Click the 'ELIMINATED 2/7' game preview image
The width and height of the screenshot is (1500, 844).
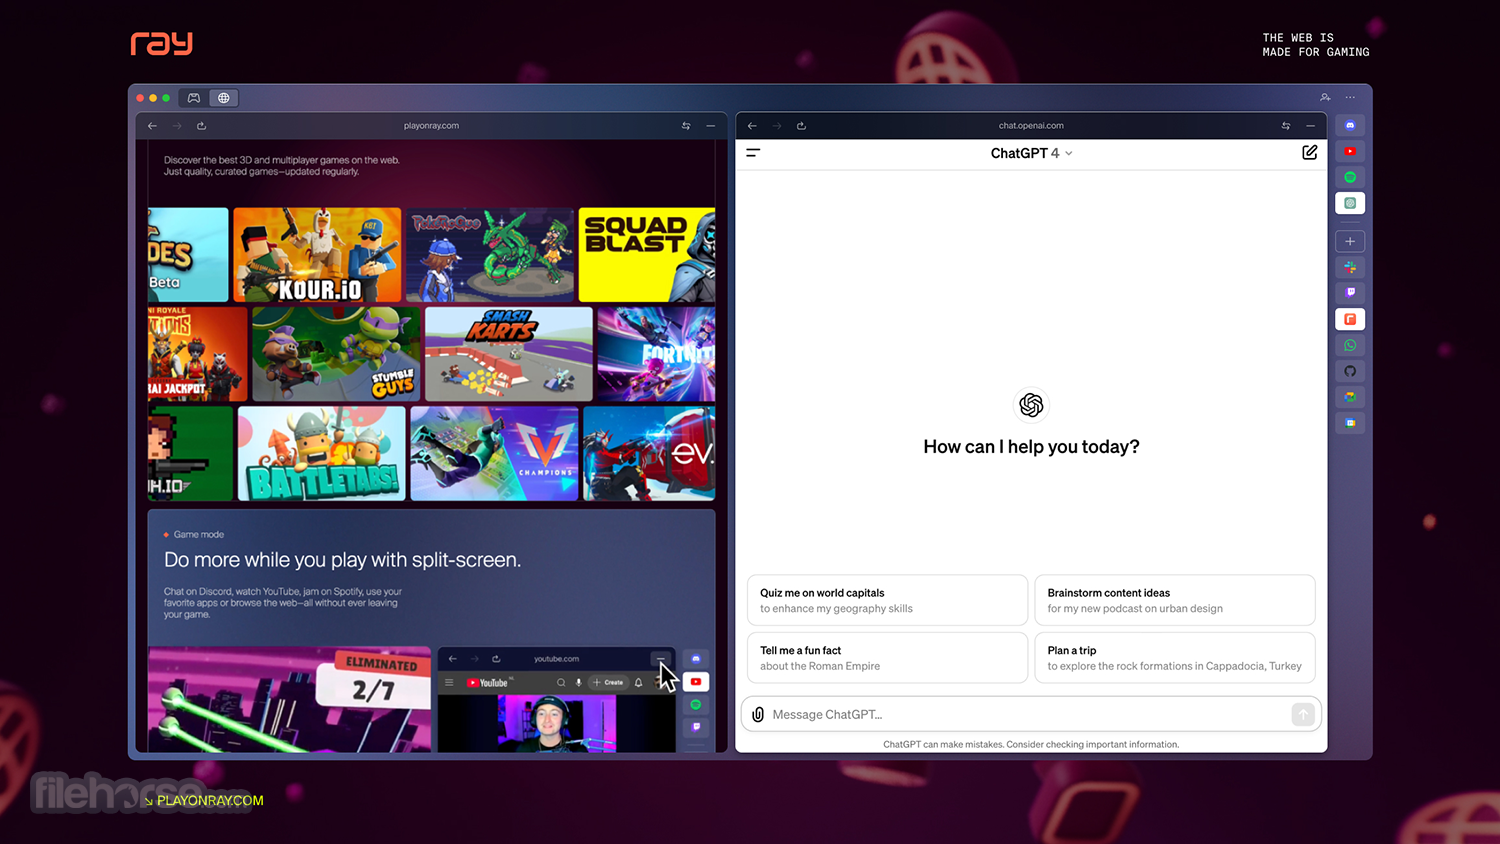click(290, 699)
